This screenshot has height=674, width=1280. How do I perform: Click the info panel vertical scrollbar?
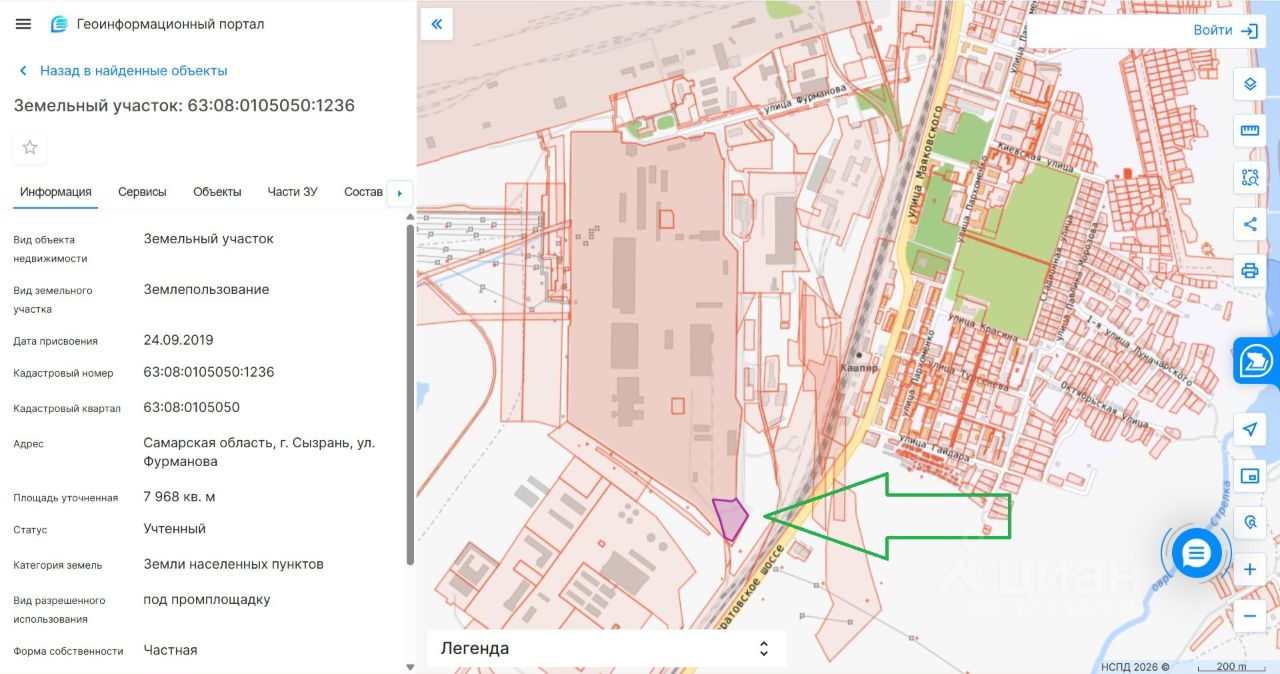coord(410,395)
